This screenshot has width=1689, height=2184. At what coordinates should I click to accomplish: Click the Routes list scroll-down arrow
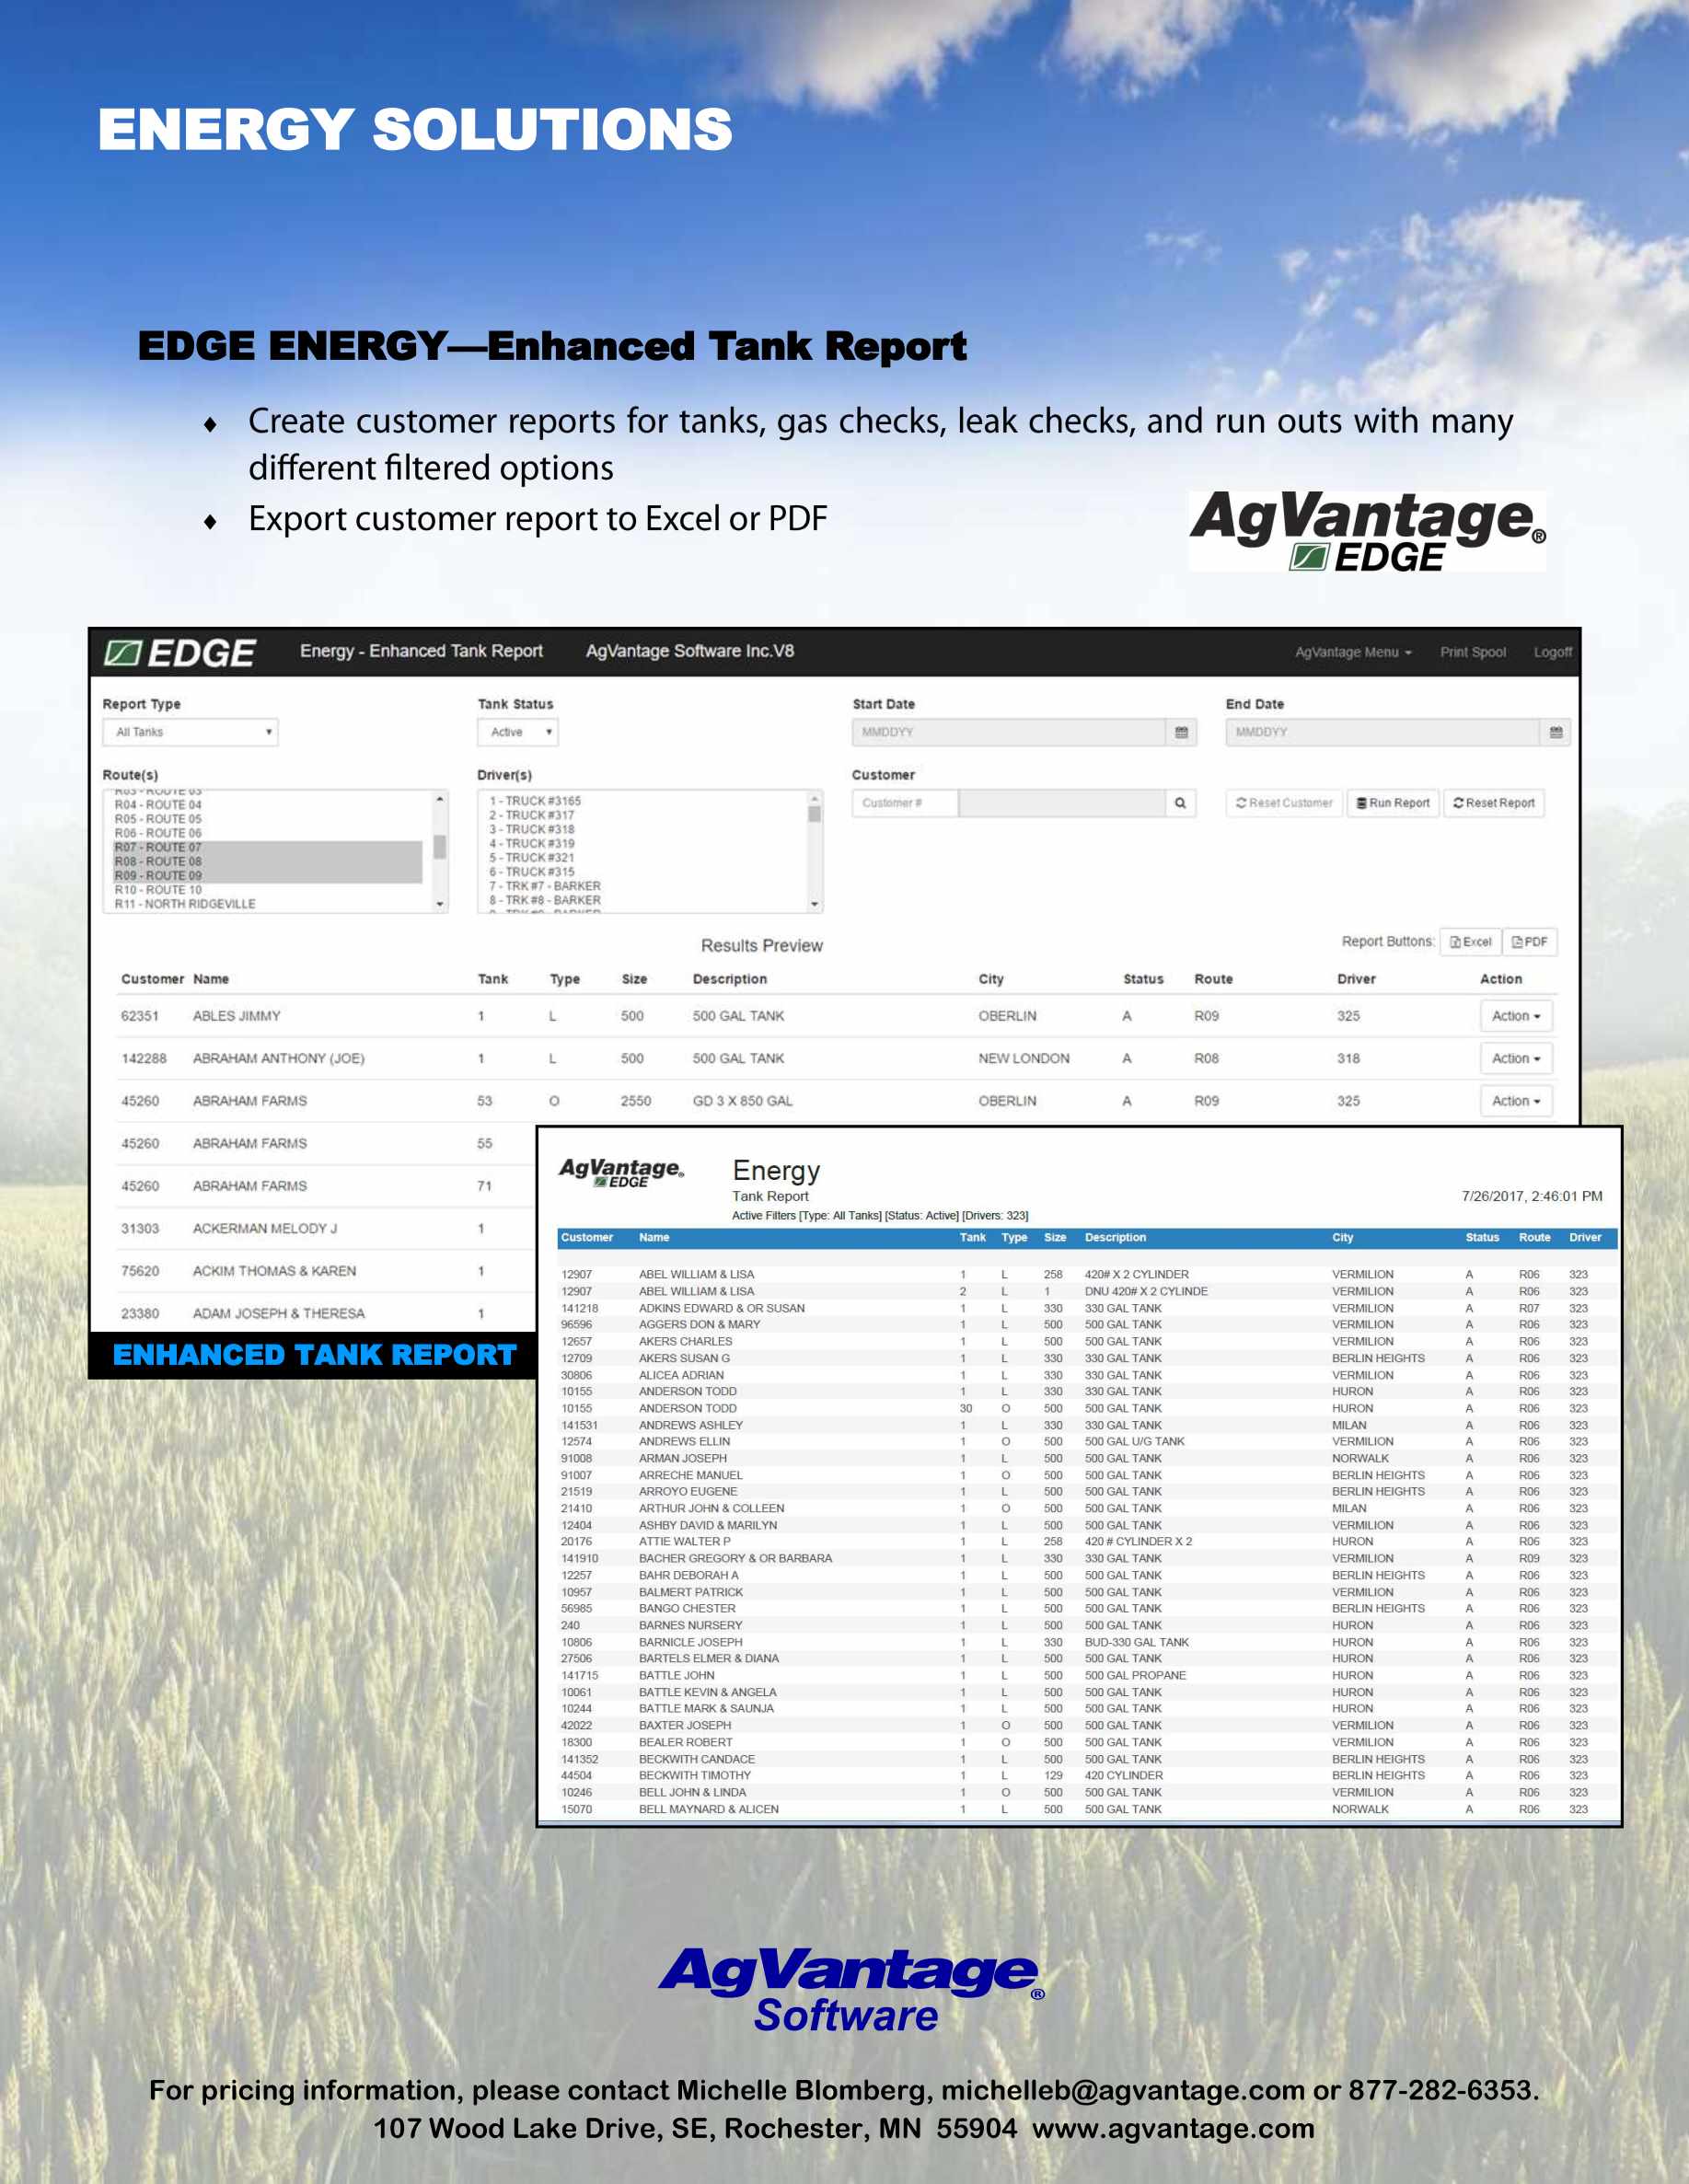(x=440, y=904)
